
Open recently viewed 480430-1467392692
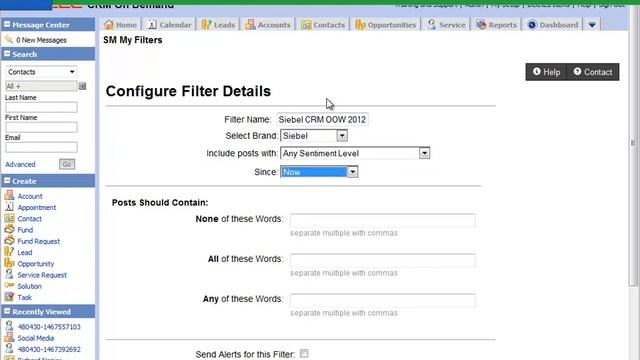pyautogui.click(x=49, y=349)
